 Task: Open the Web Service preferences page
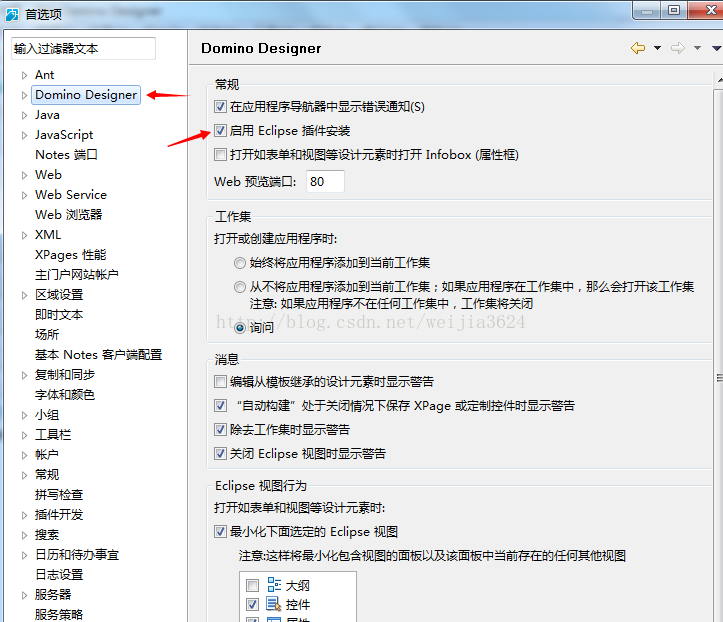tap(71, 195)
